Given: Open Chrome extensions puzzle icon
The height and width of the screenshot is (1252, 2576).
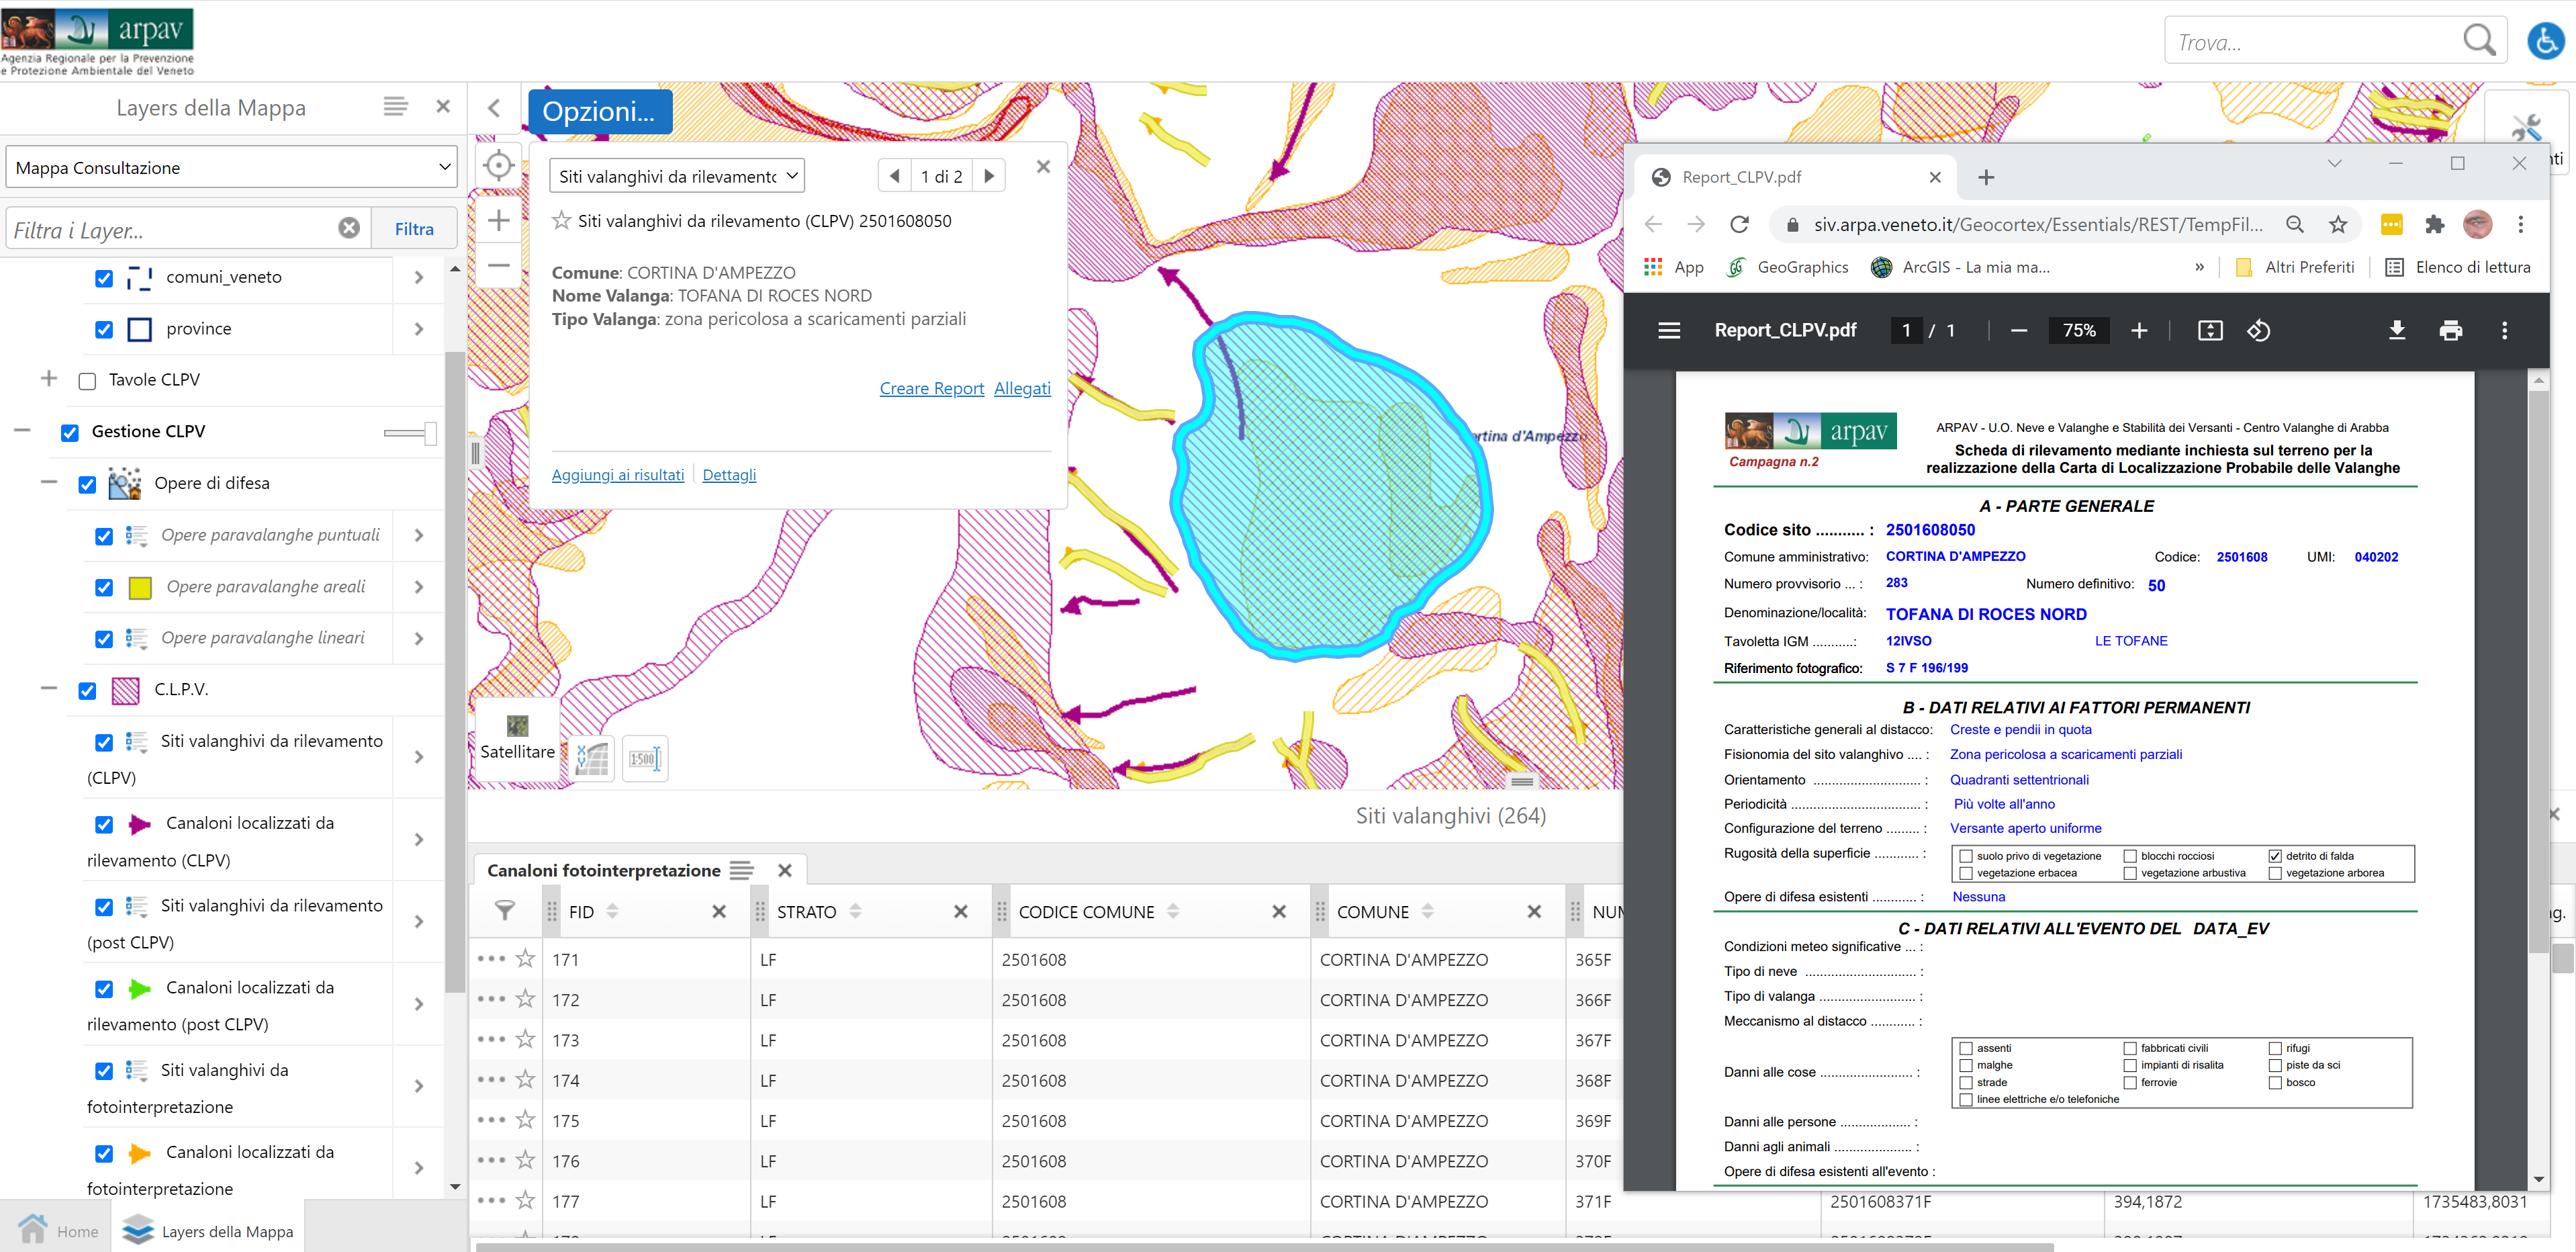Looking at the screenshot, I should tap(2435, 224).
